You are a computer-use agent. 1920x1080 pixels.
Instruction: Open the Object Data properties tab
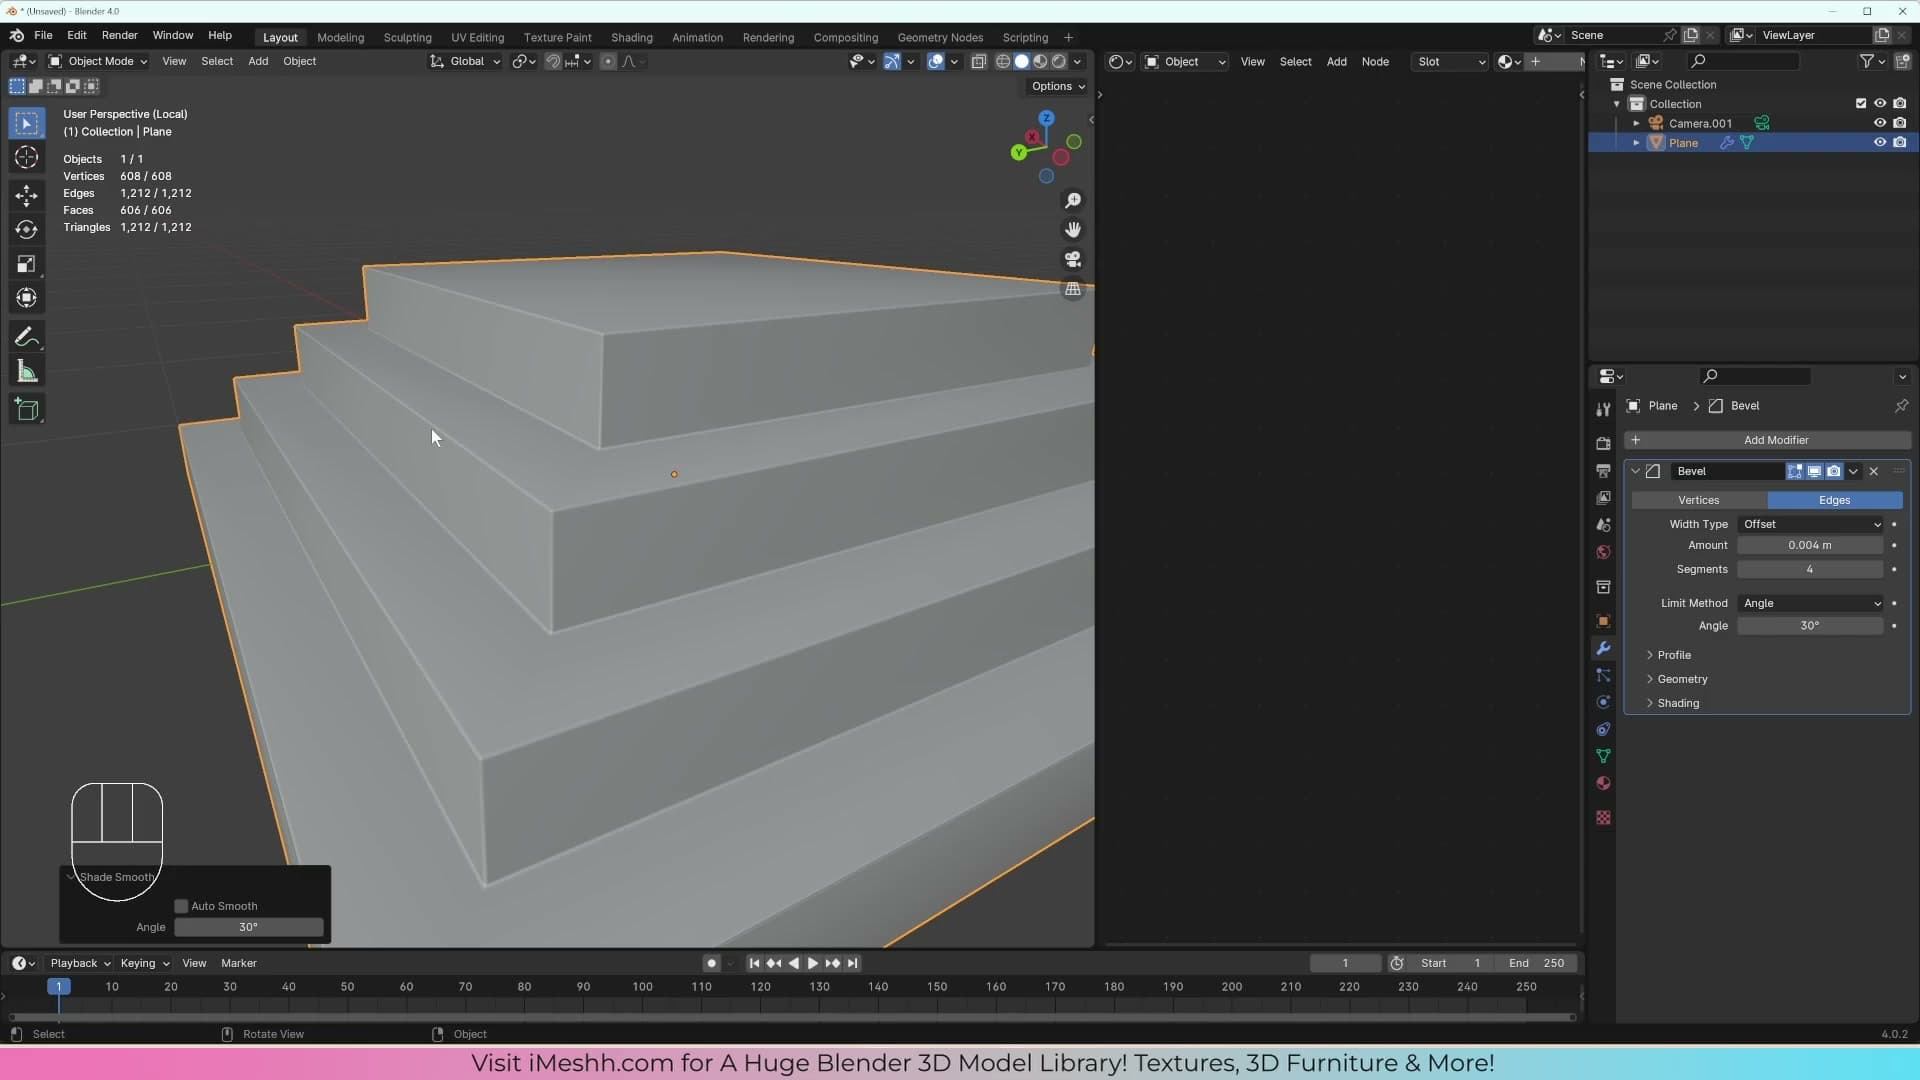(1603, 756)
